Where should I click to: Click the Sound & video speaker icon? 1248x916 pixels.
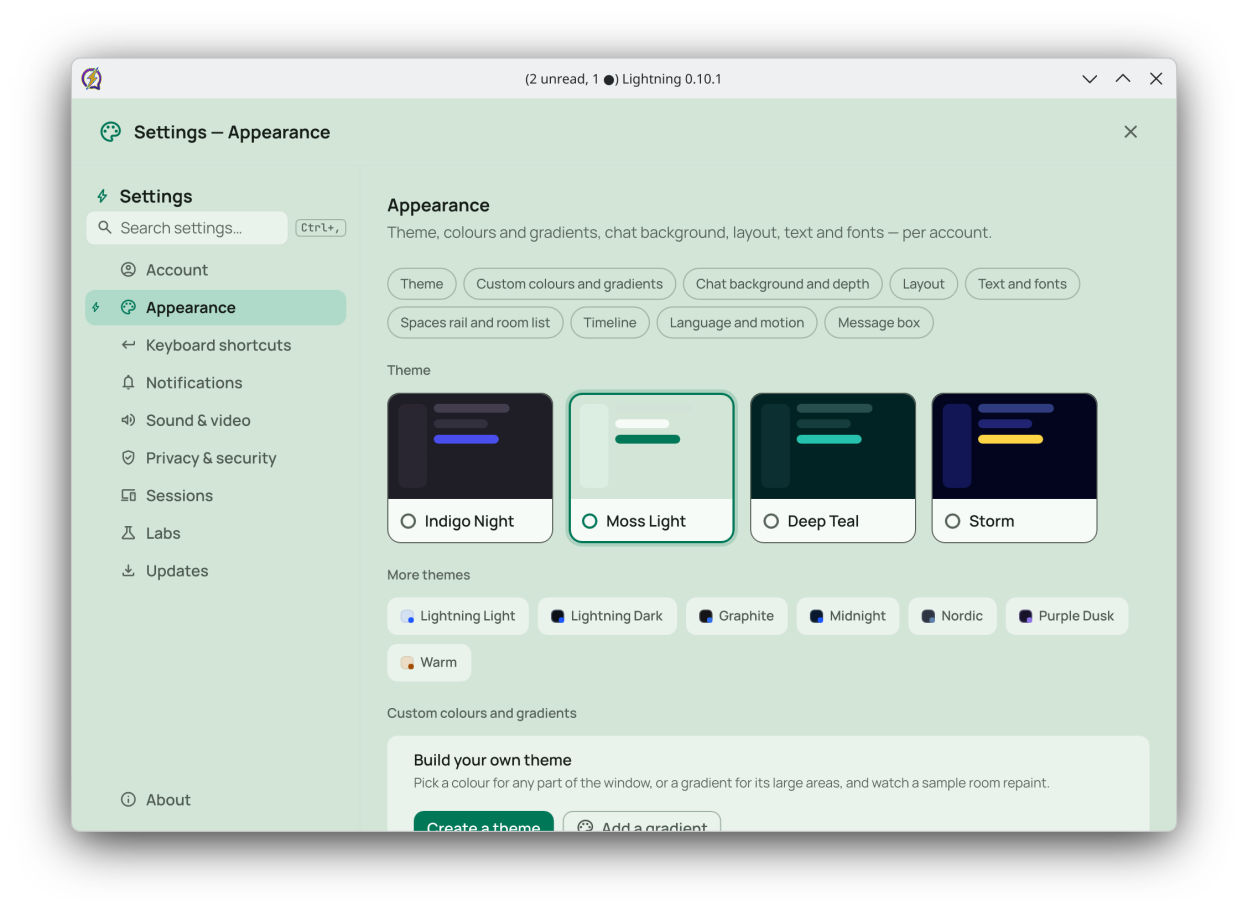(x=128, y=420)
